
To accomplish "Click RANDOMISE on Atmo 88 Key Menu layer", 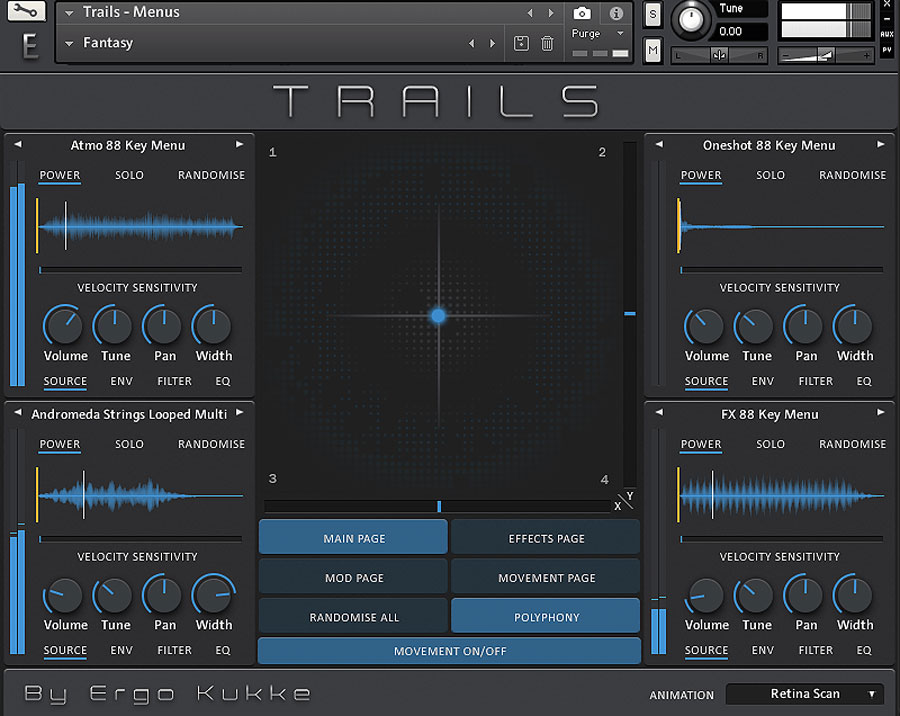I will [x=211, y=175].
